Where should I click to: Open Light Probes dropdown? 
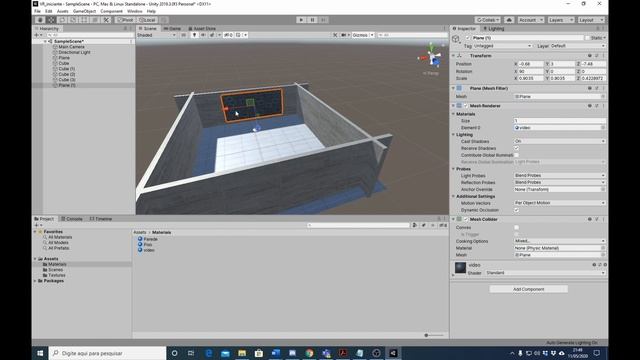(x=560, y=176)
